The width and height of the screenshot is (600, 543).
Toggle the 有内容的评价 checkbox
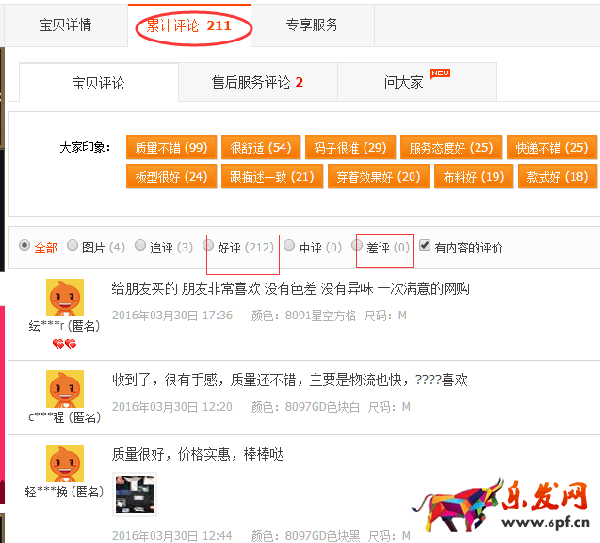[x=425, y=246]
